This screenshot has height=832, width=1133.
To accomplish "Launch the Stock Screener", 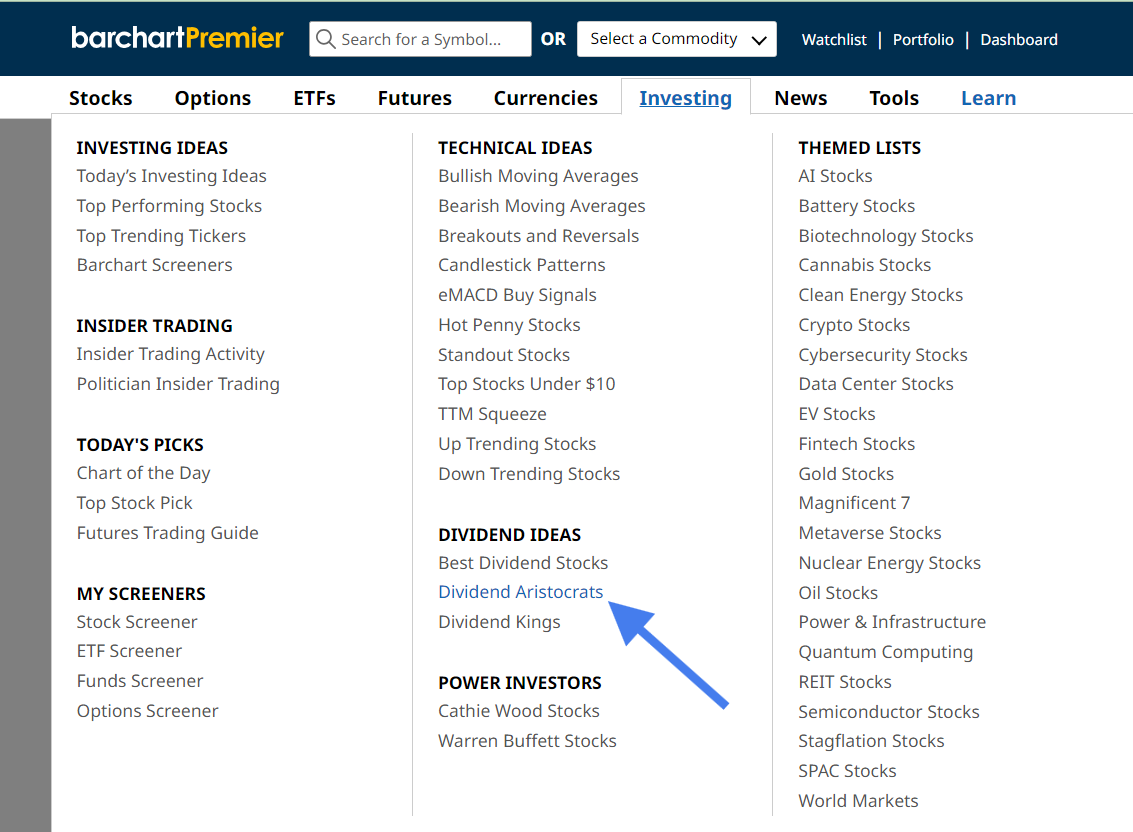I will 137,622.
